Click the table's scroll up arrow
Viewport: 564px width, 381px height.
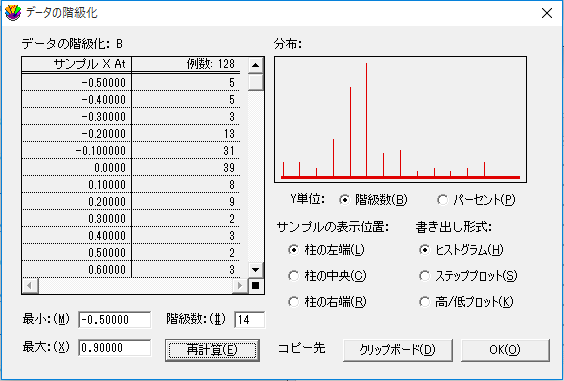pyautogui.click(x=255, y=65)
